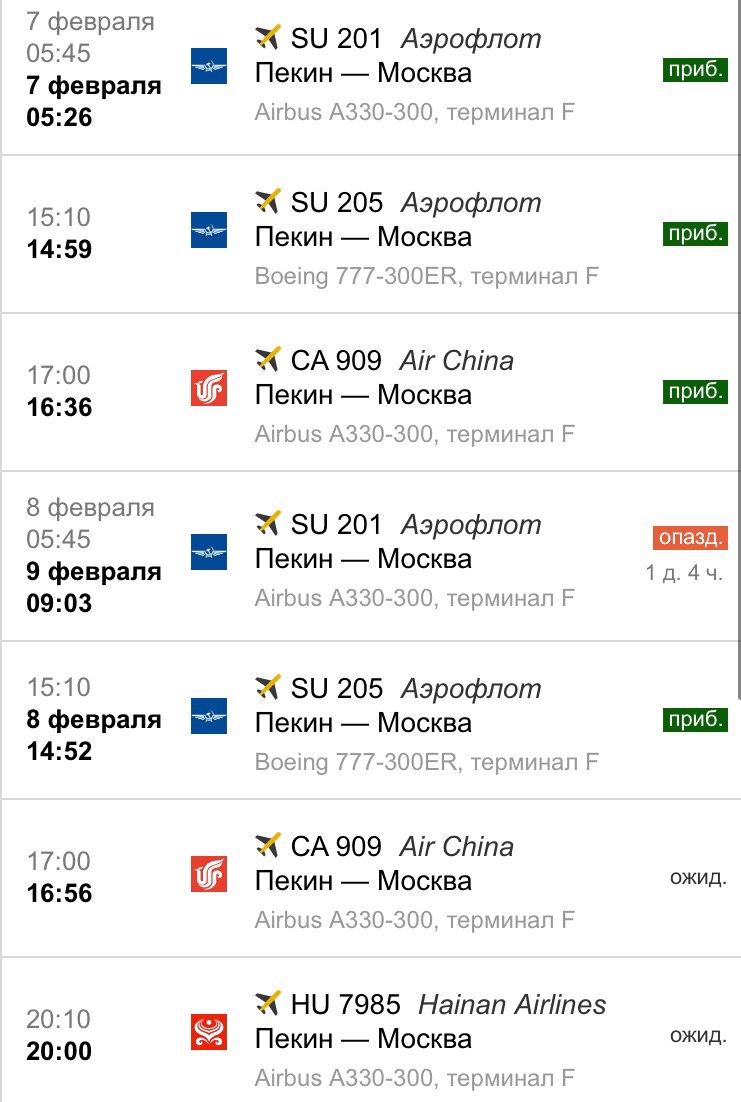The height and width of the screenshot is (1102, 741).
Task: Tap the plane icon beside delayed SU 201
Action: pos(268,523)
